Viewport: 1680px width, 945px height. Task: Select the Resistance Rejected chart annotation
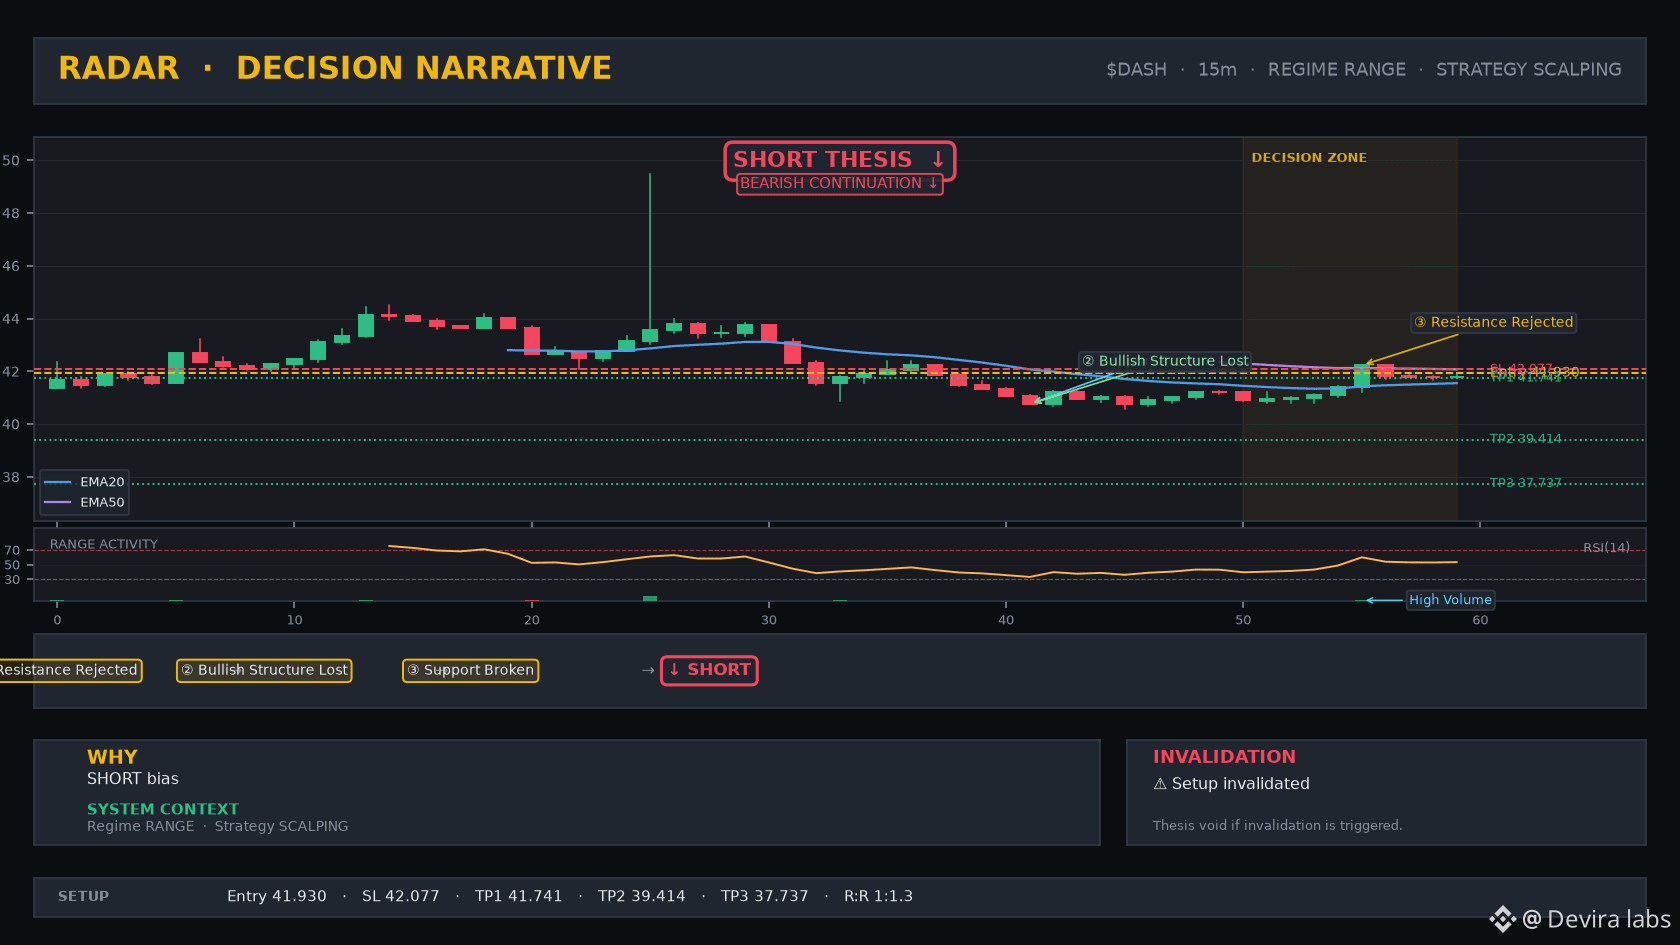point(1493,322)
